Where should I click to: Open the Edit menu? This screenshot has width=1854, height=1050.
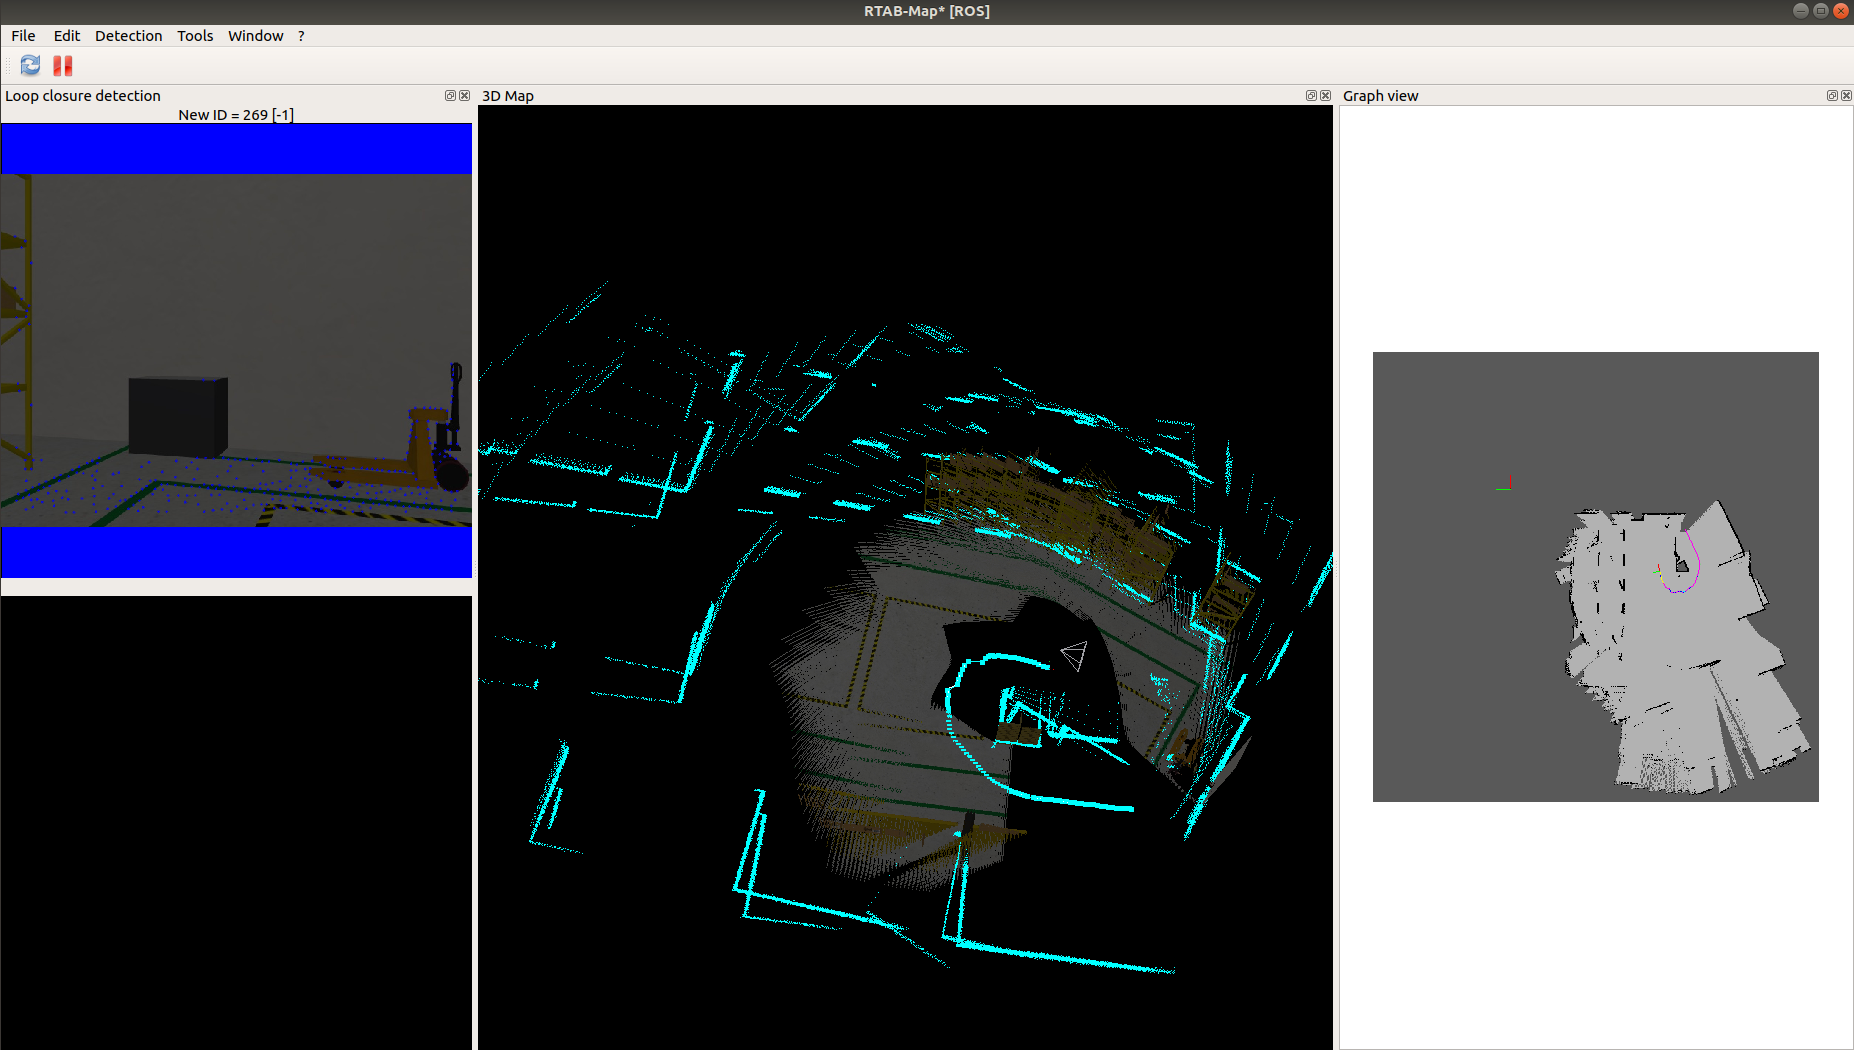(66, 35)
